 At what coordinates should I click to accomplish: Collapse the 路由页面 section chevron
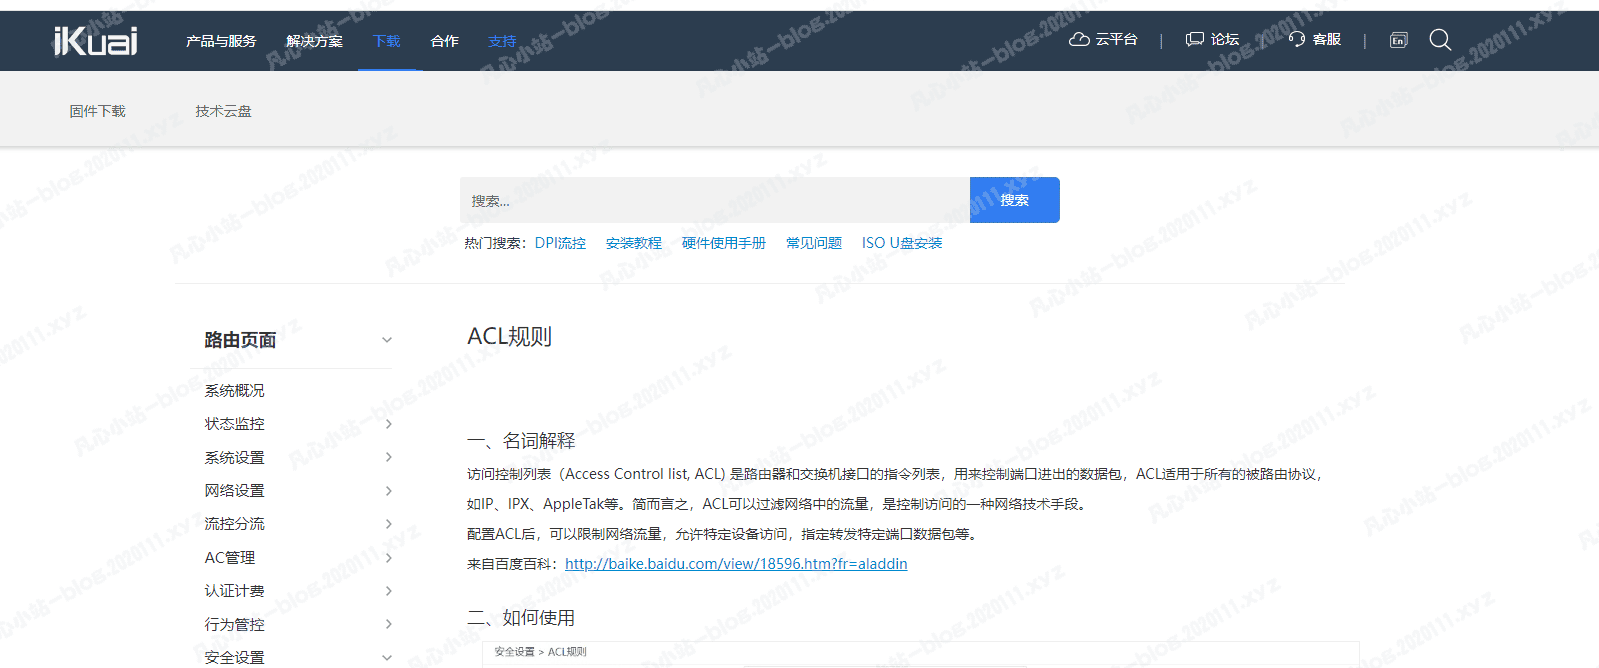point(387,340)
